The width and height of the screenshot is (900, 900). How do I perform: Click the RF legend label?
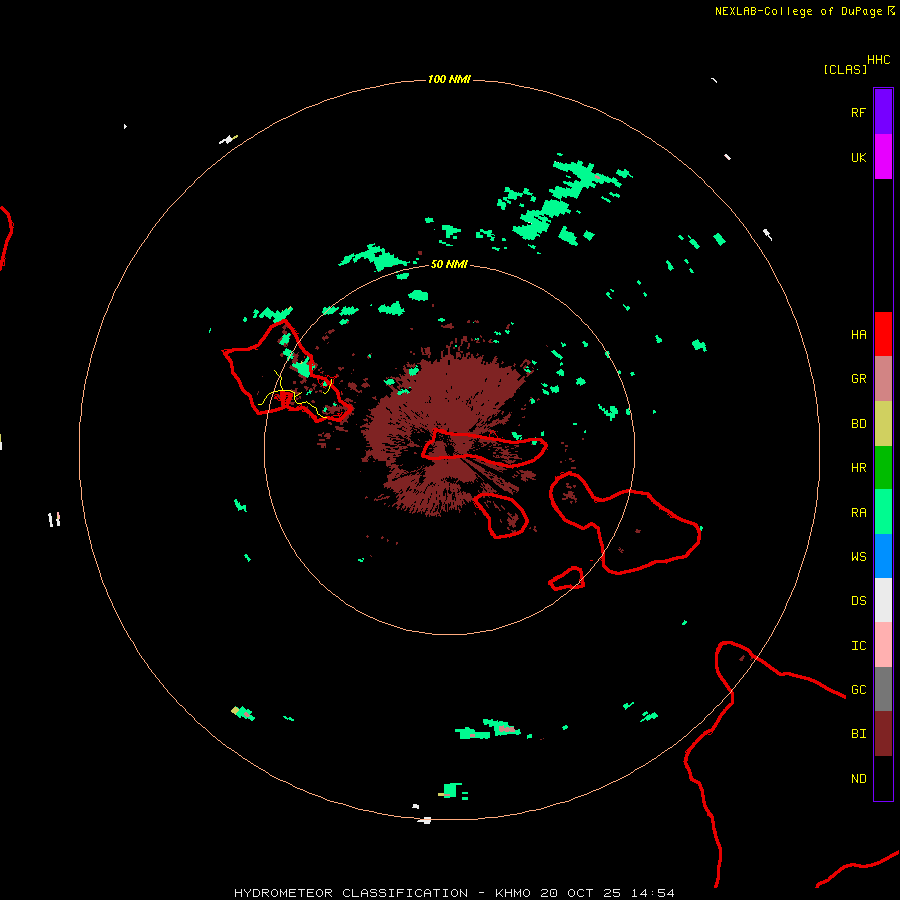(858, 112)
